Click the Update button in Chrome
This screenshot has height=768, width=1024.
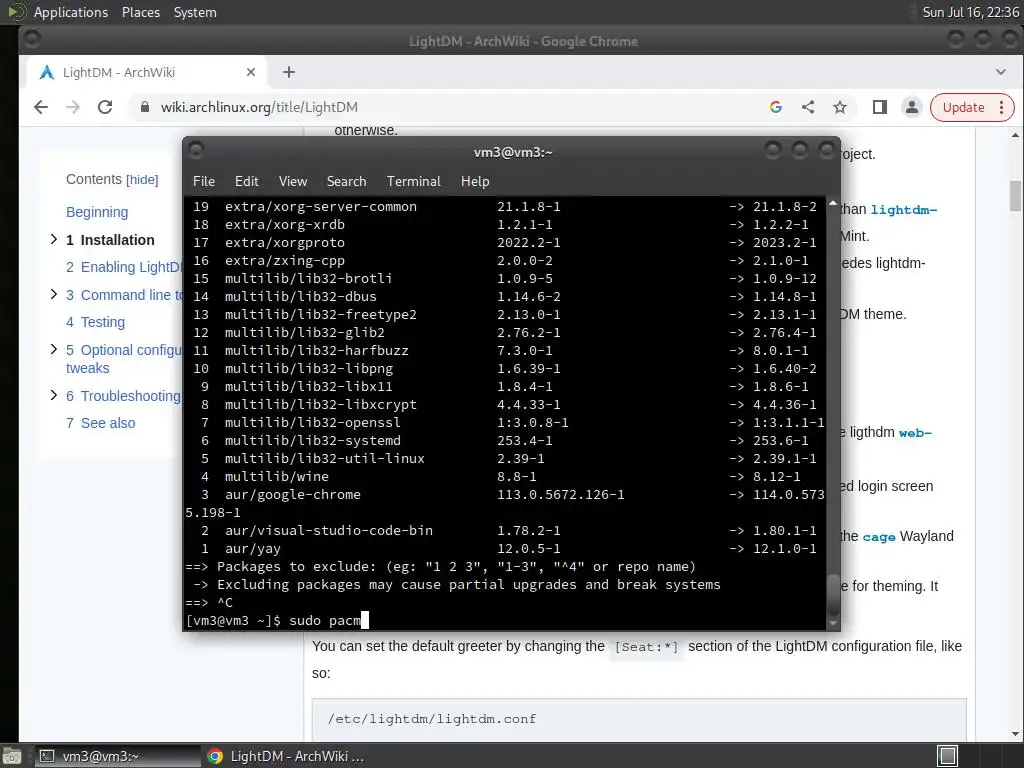963,108
